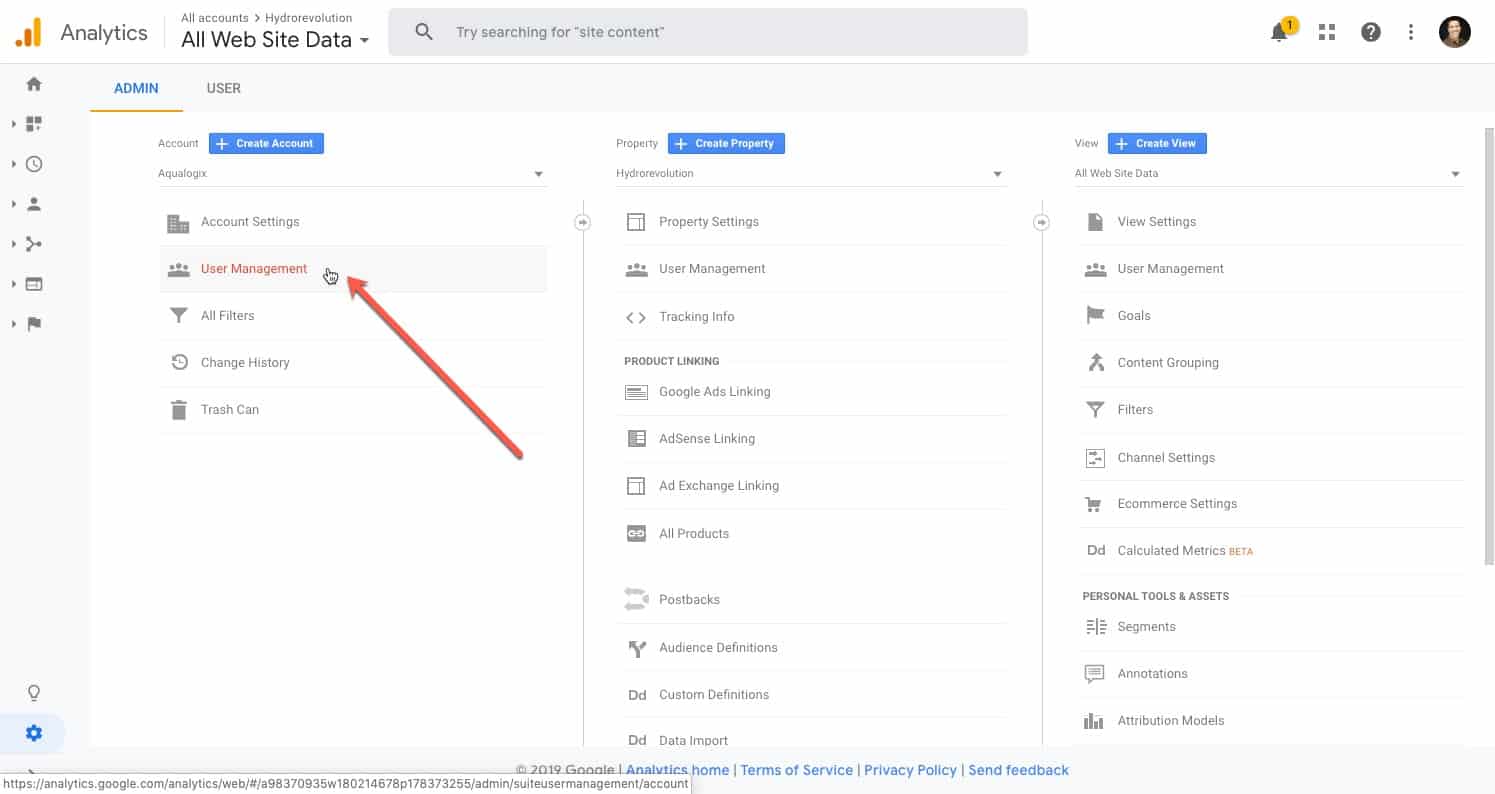Click the Create Account button

266,143
